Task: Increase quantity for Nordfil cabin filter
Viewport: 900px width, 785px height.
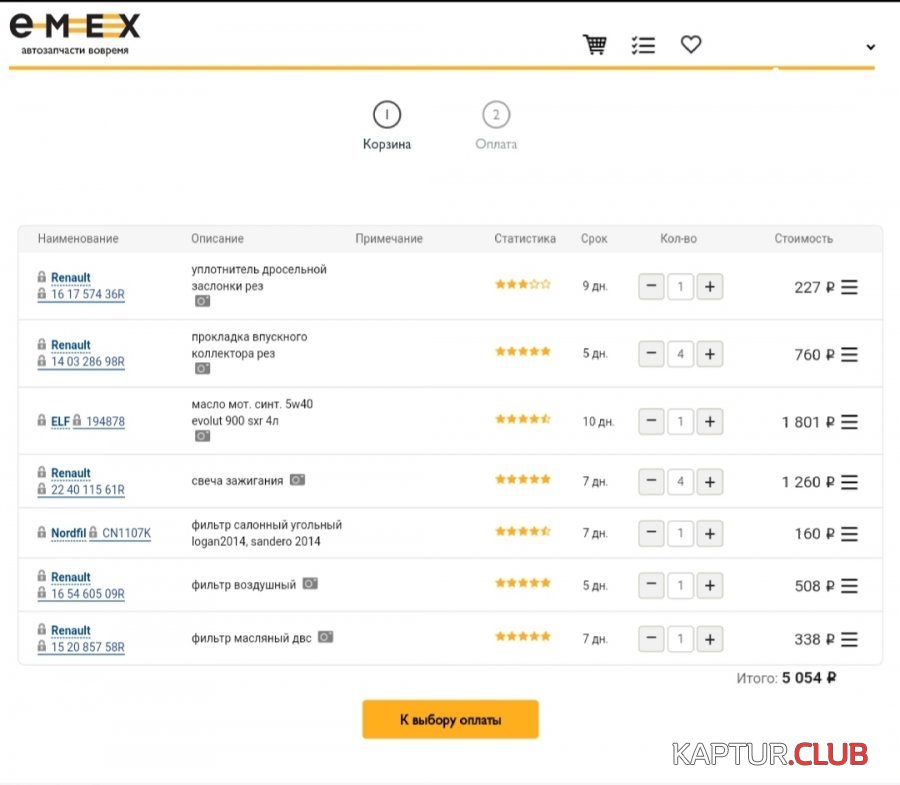Action: 709,534
